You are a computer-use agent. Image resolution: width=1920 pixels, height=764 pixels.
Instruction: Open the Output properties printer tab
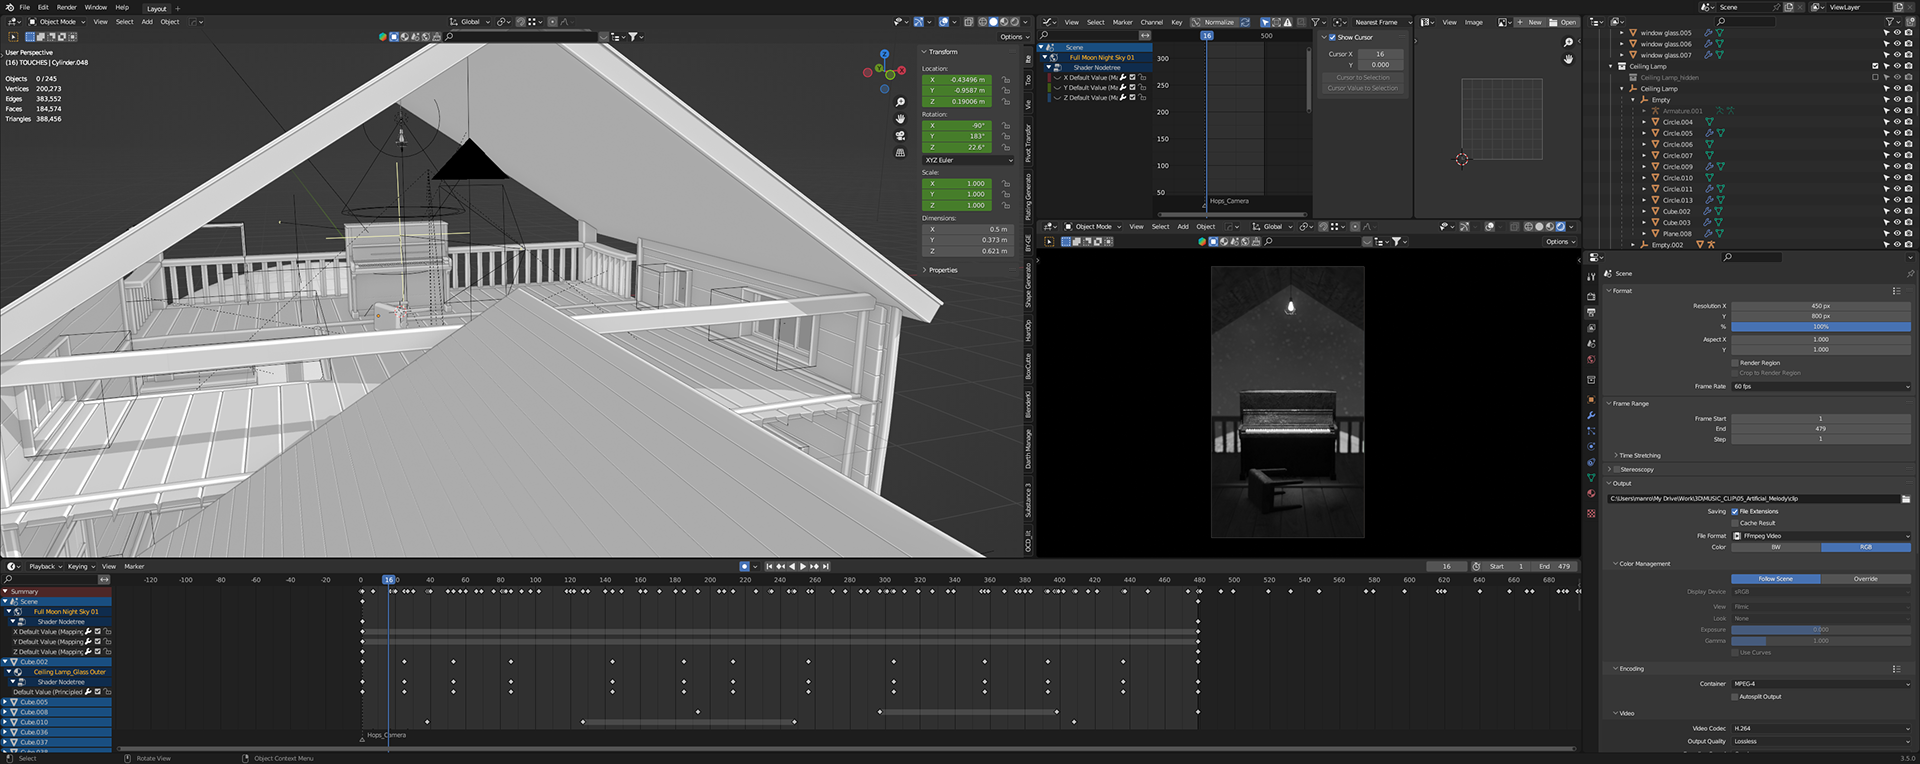point(1591,312)
